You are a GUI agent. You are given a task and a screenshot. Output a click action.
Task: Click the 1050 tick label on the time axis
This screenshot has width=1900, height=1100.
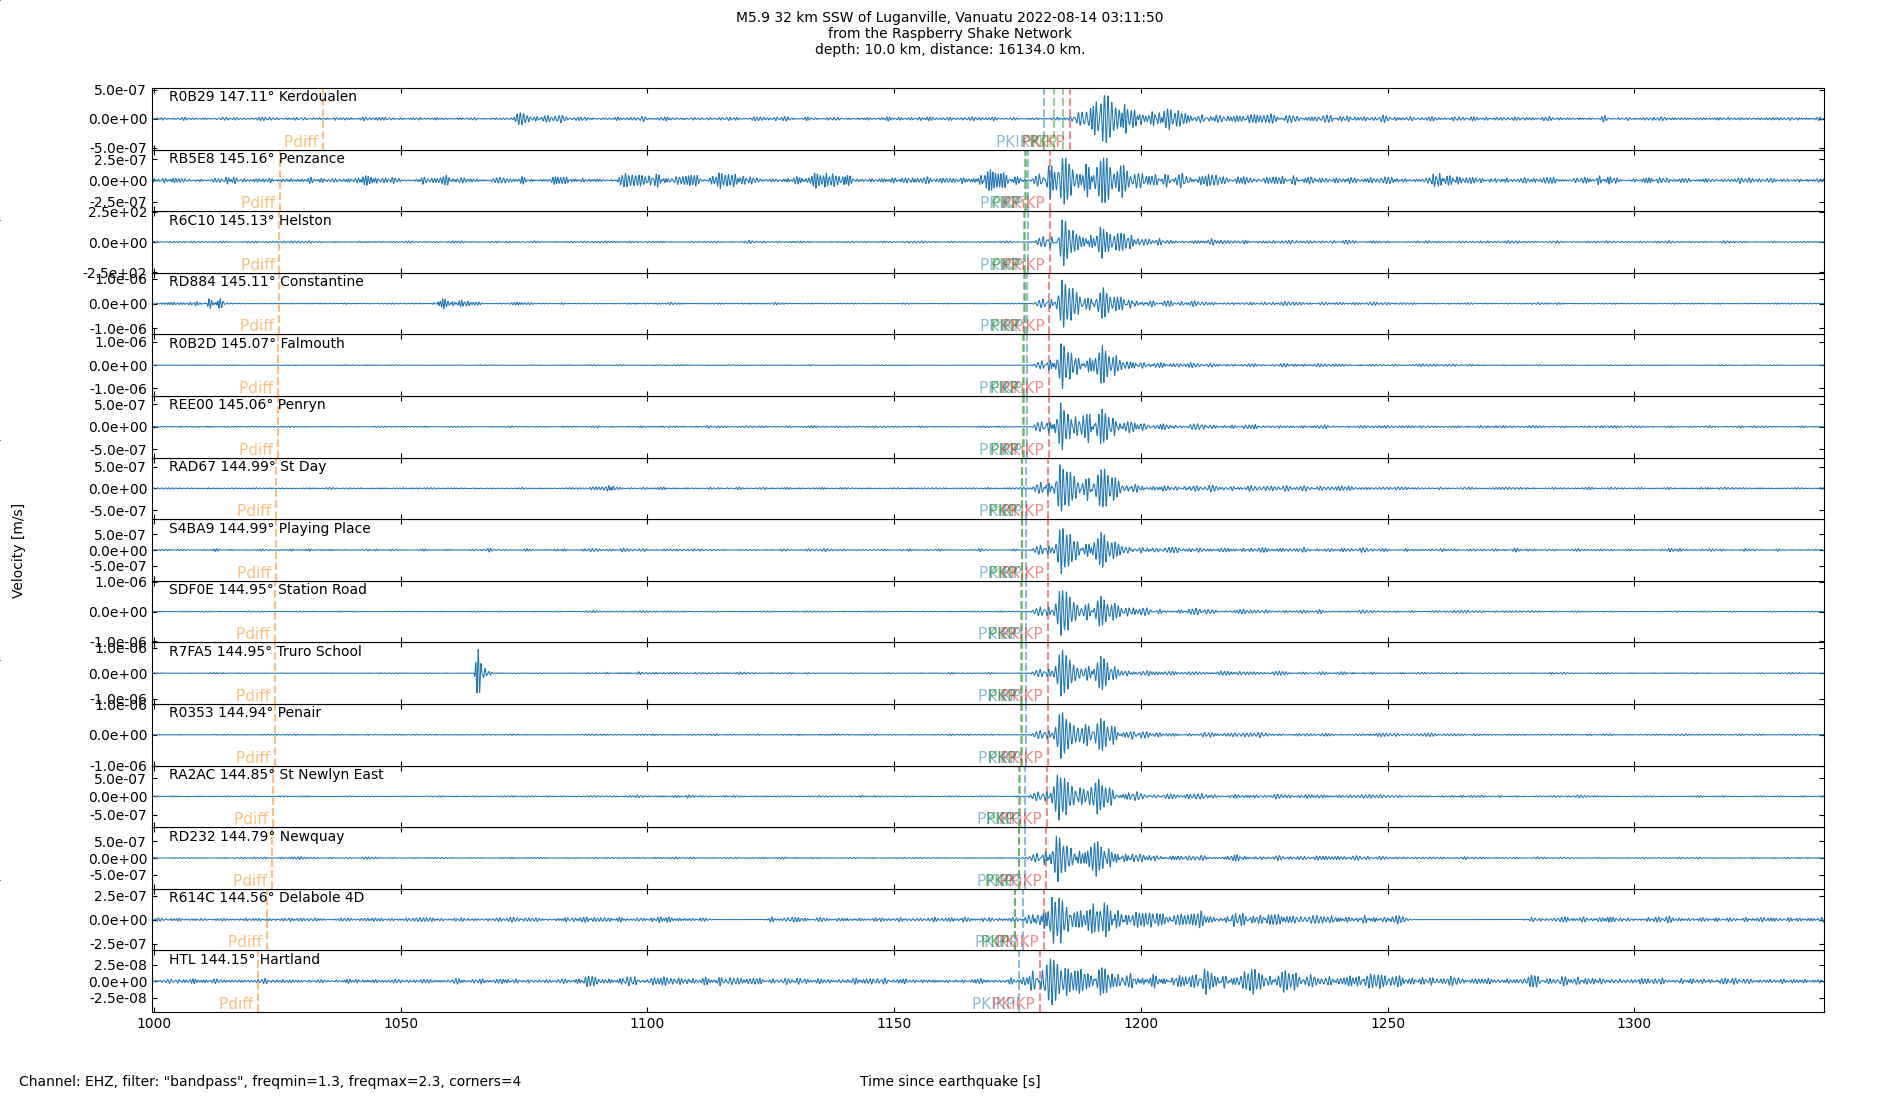click(400, 1024)
